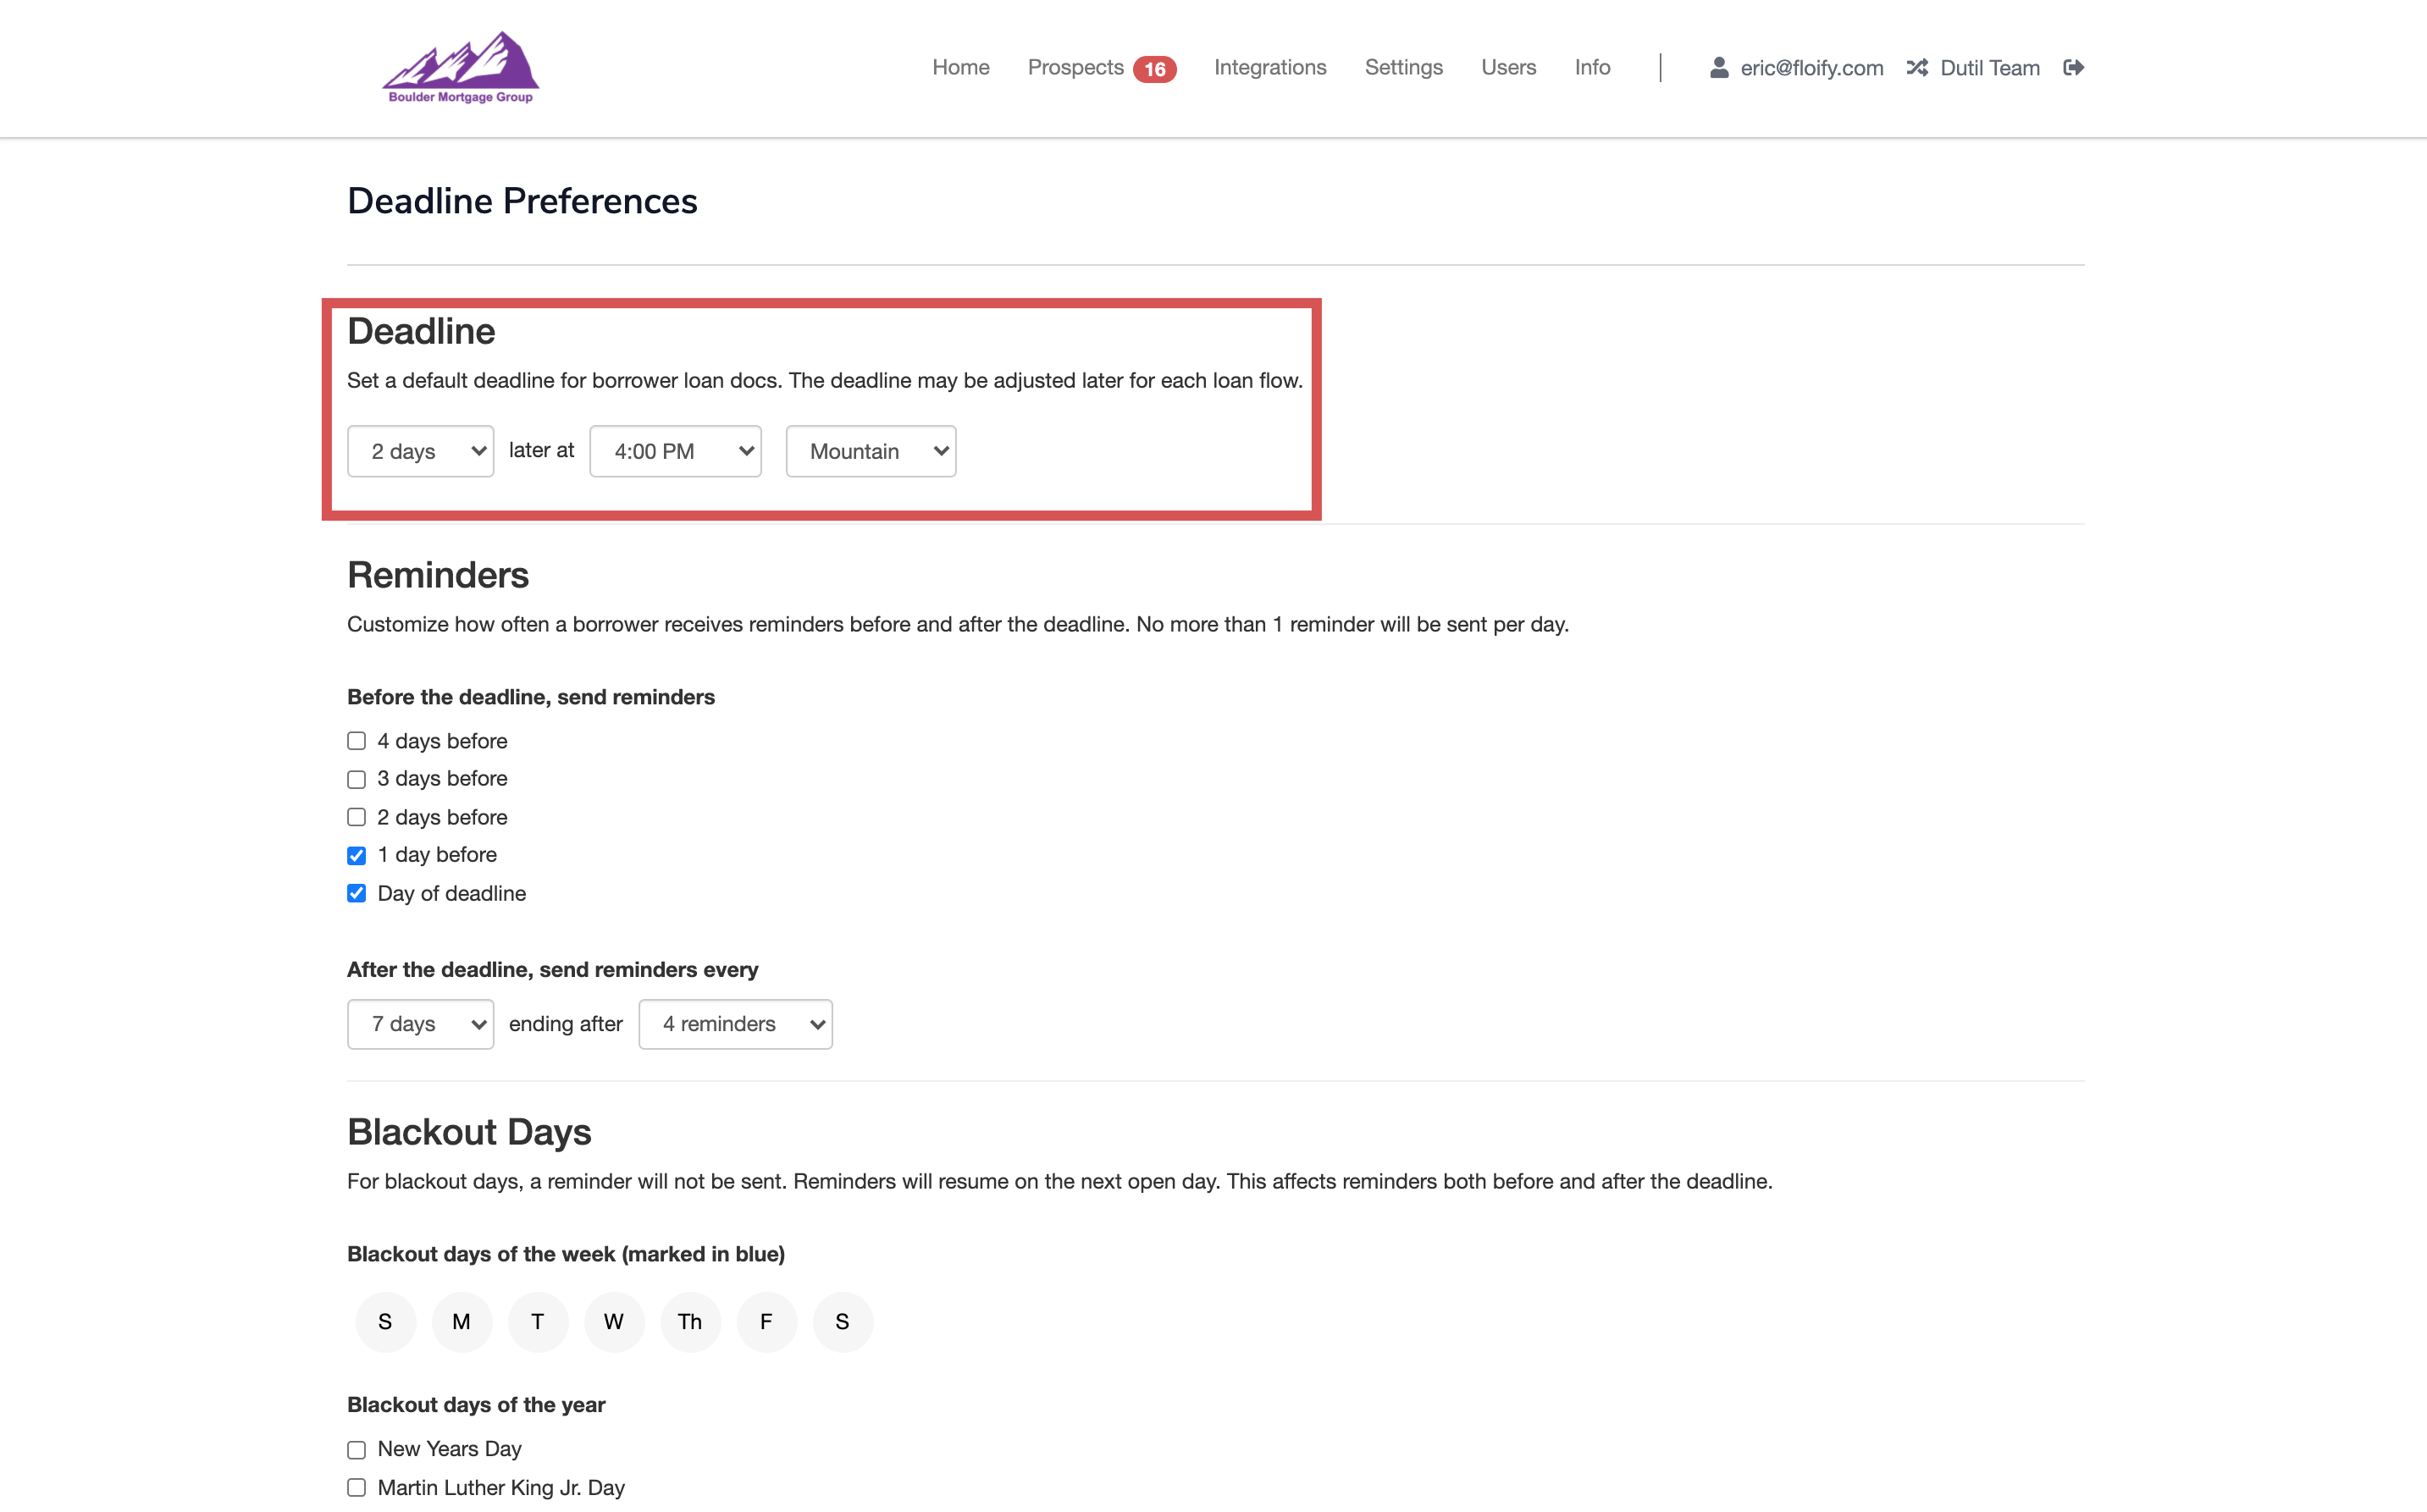Check the New Years Day checkbox

pyautogui.click(x=357, y=1449)
